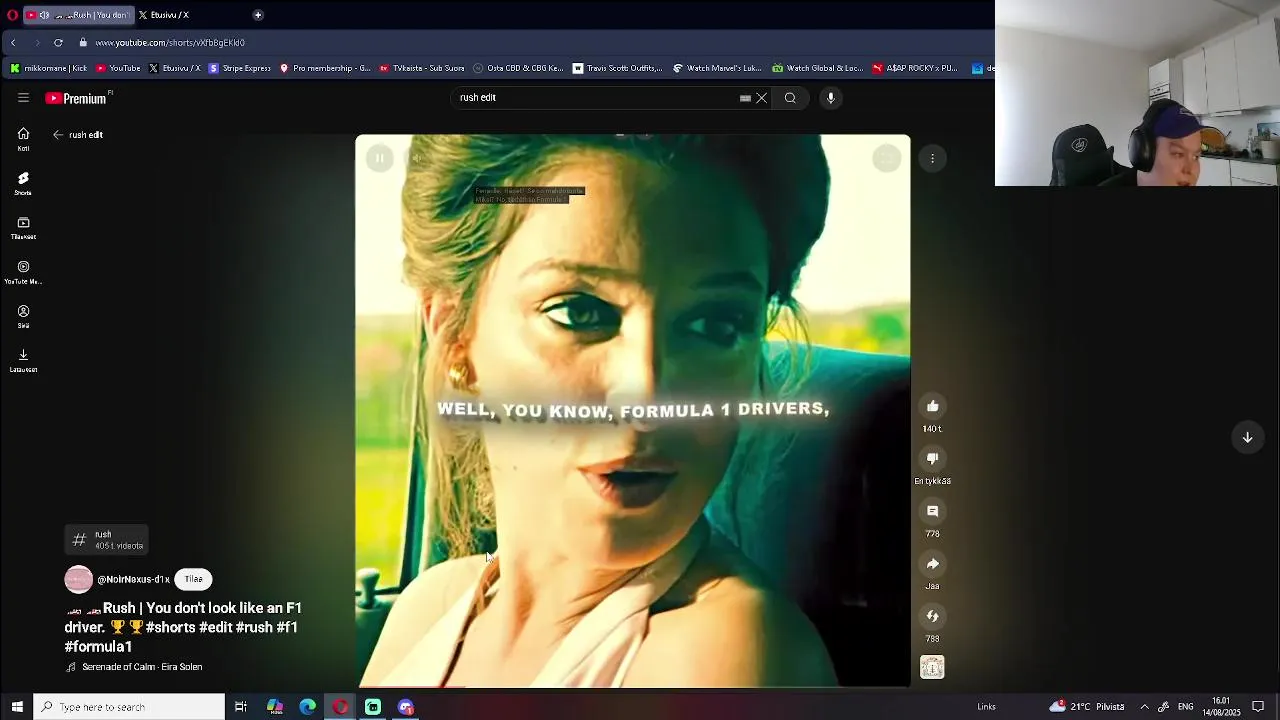Open the three-dot more options menu
The height and width of the screenshot is (720, 1280).
pos(932,158)
